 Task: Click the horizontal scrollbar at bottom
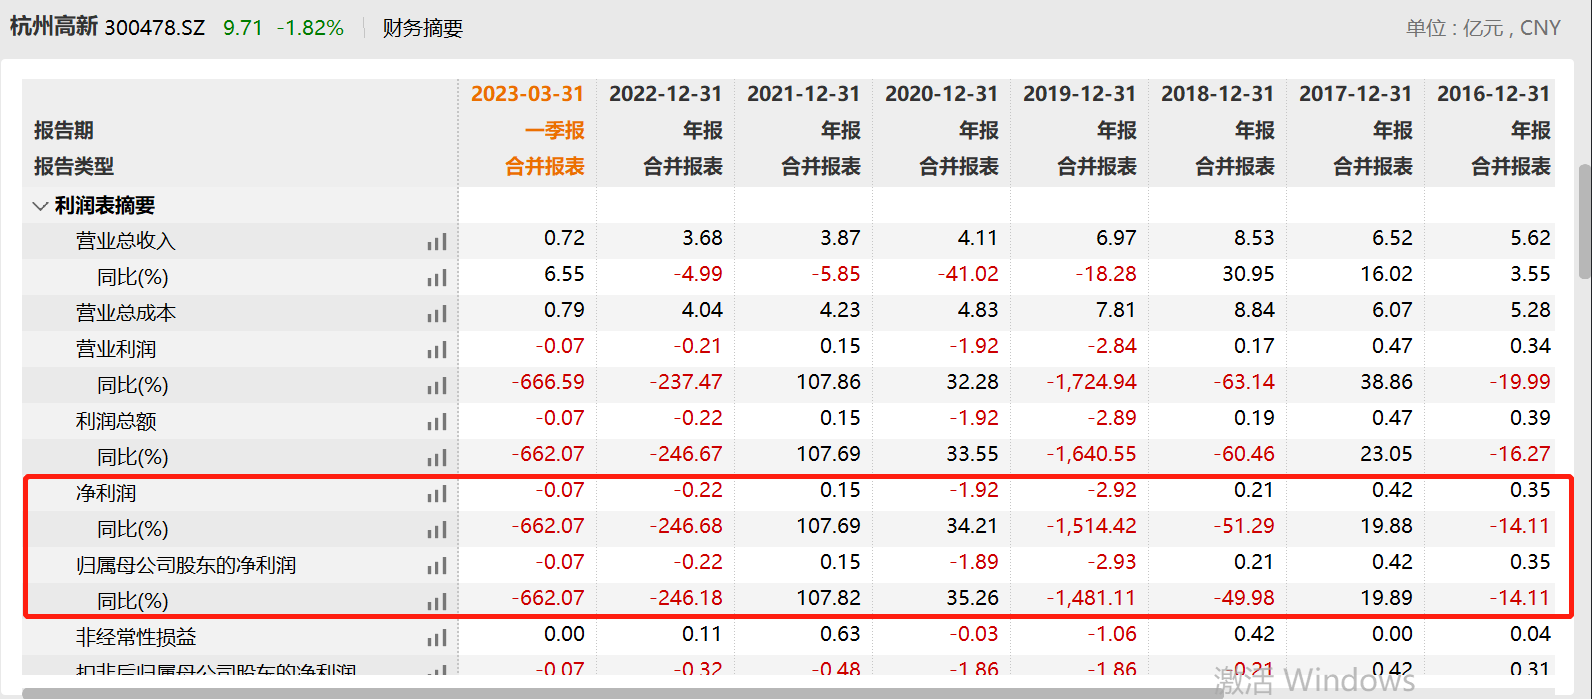[x=700, y=692]
